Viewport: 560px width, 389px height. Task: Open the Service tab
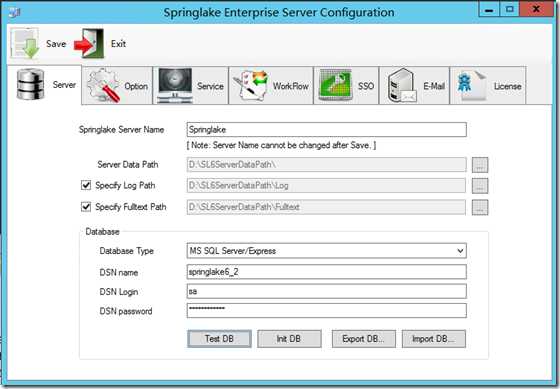point(191,86)
